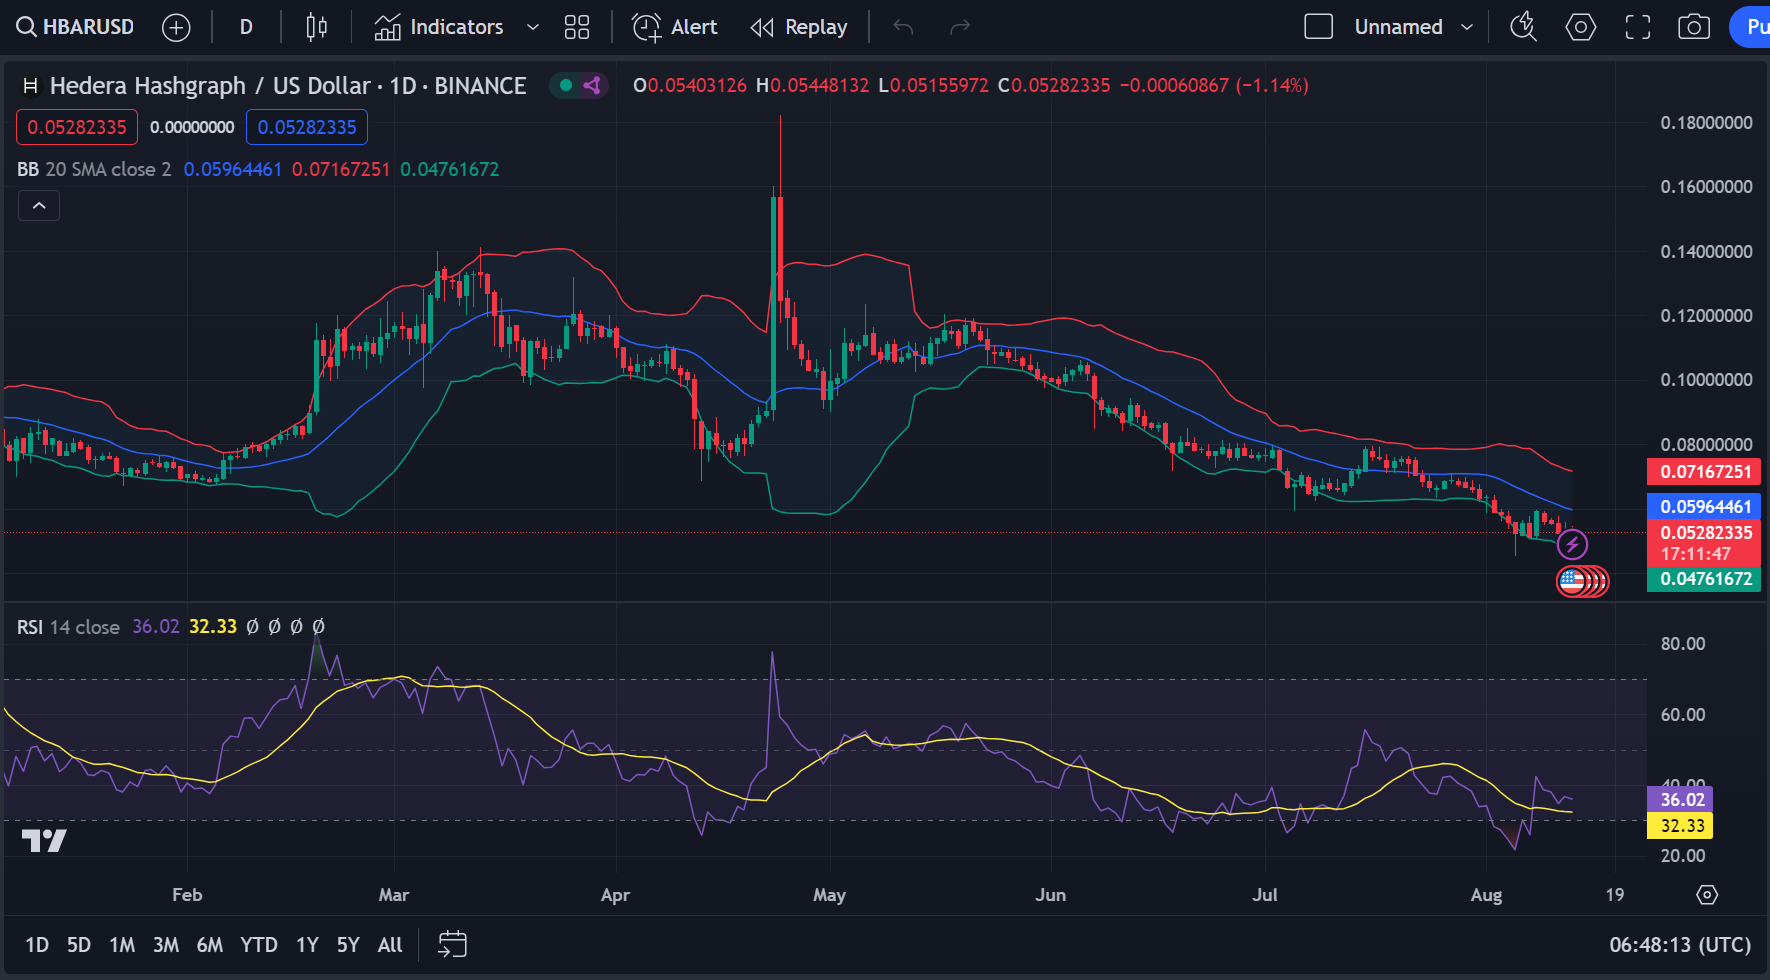This screenshot has width=1770, height=980.
Task: Click the red sell price 0.05282335 box
Action: 77,127
